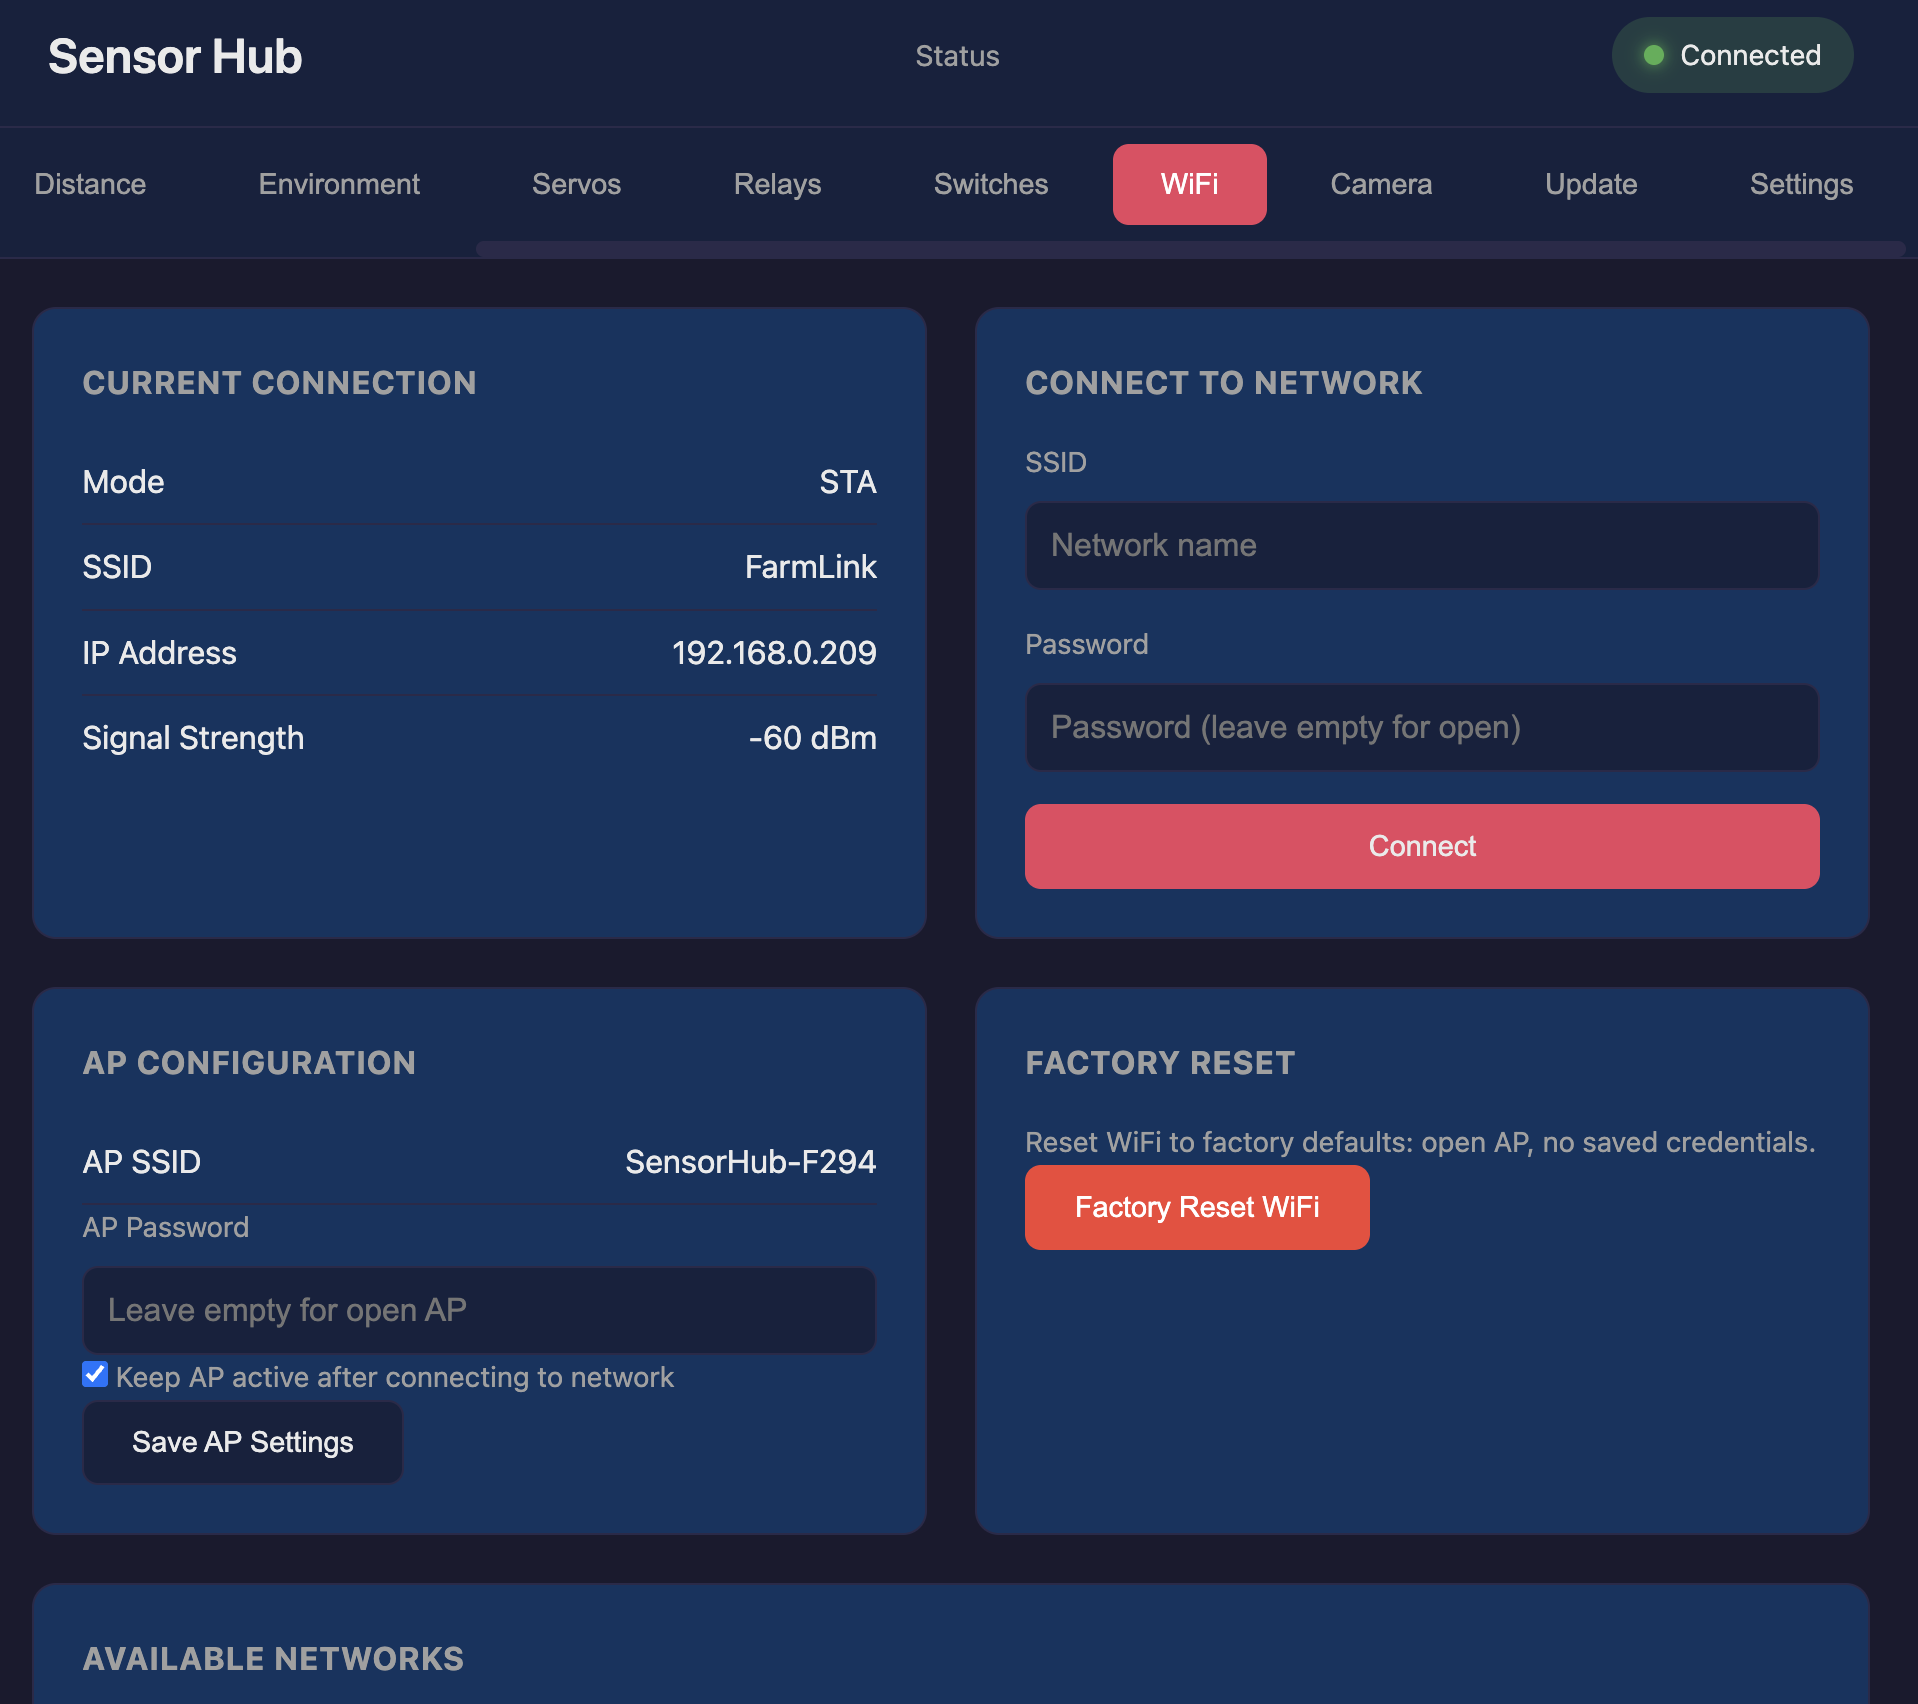Screen dimensions: 1918x1704
Task: Open the Distance tab
Action: [90, 184]
